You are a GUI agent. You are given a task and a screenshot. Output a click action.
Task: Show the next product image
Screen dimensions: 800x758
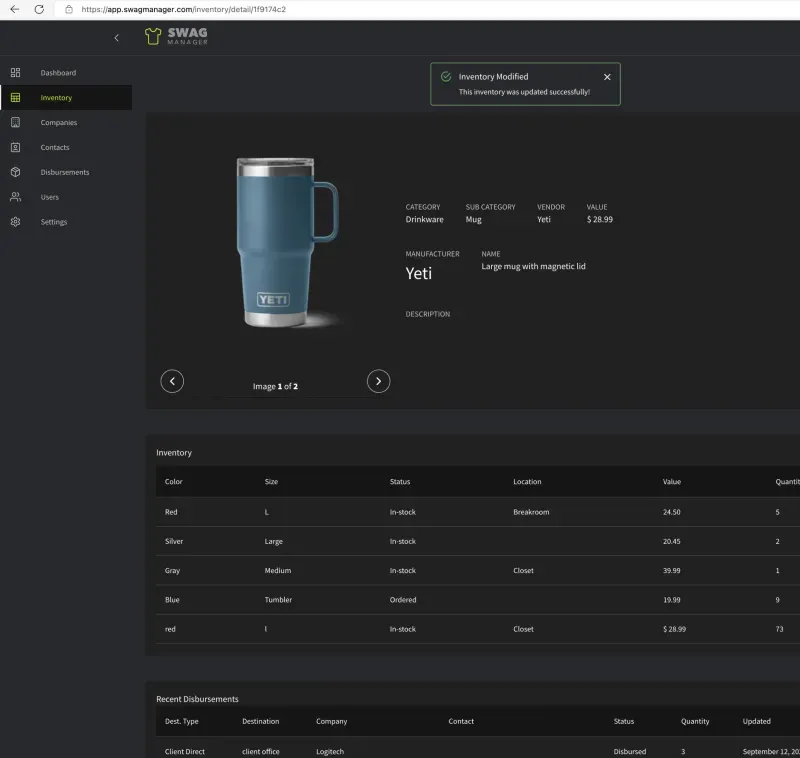378,381
